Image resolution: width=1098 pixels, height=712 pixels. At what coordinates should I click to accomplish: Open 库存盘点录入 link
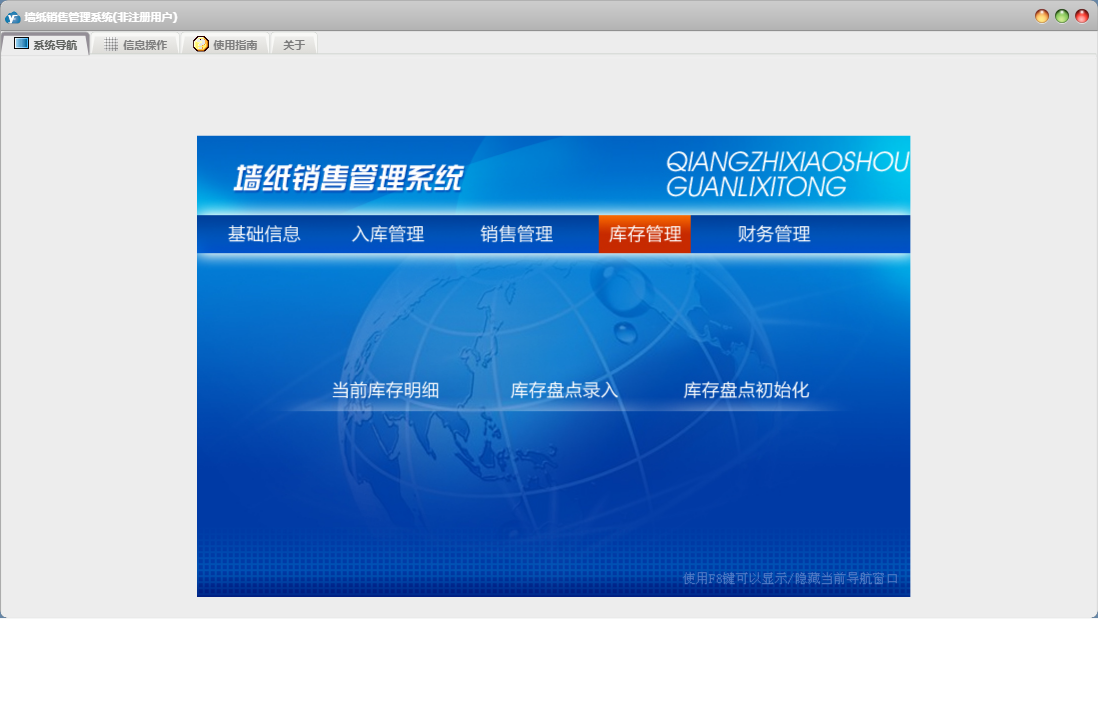[564, 390]
